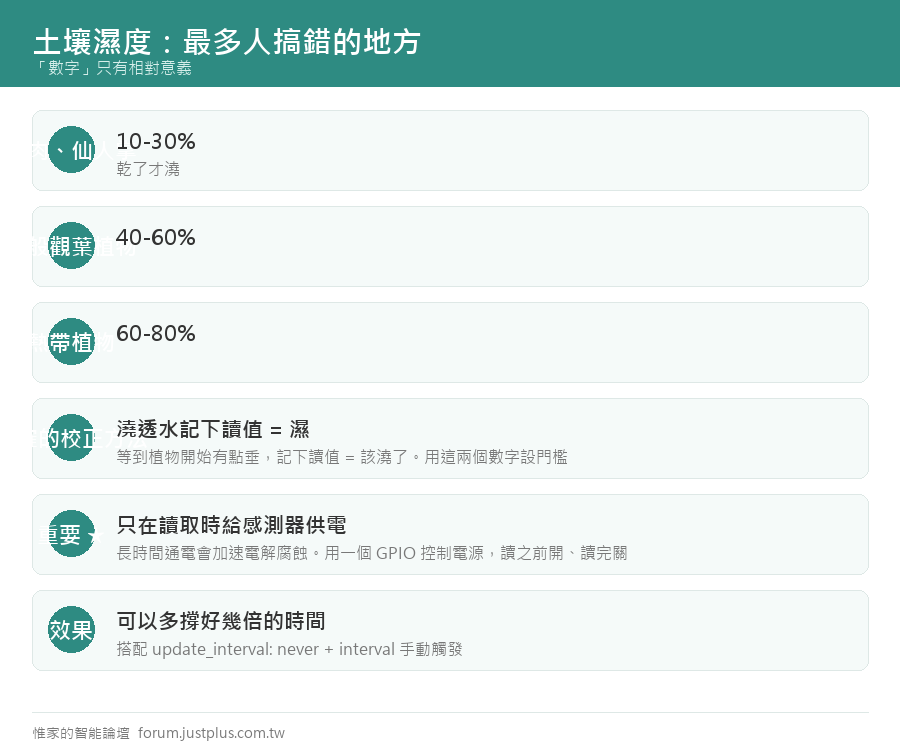
Task: Click the 熱帶植物 green circle badge
Action: pyautogui.click(x=71, y=342)
